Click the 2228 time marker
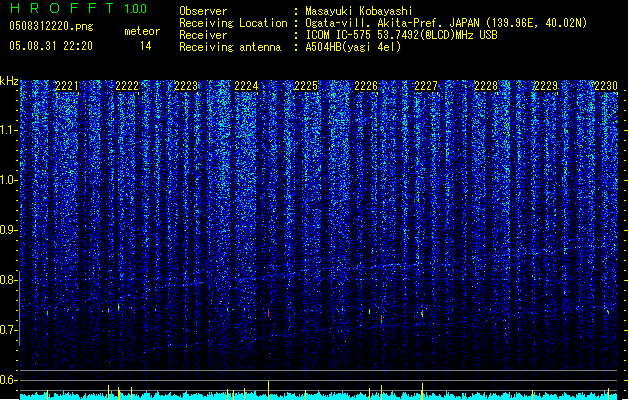Screen dimensions: 629x400 (x=486, y=86)
